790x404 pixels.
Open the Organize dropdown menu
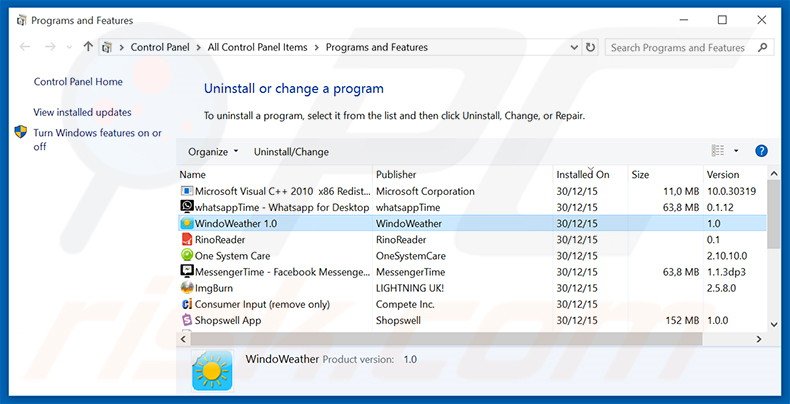[213, 152]
